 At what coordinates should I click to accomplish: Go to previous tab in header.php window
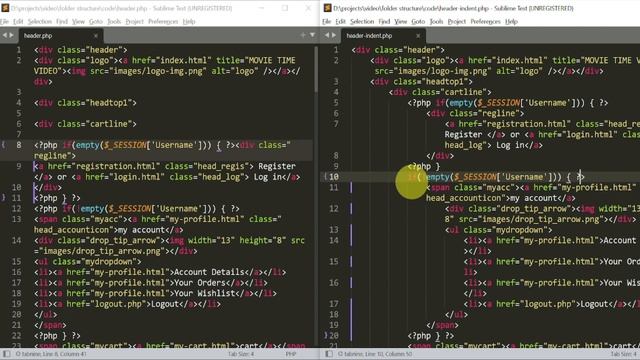(x=4, y=36)
